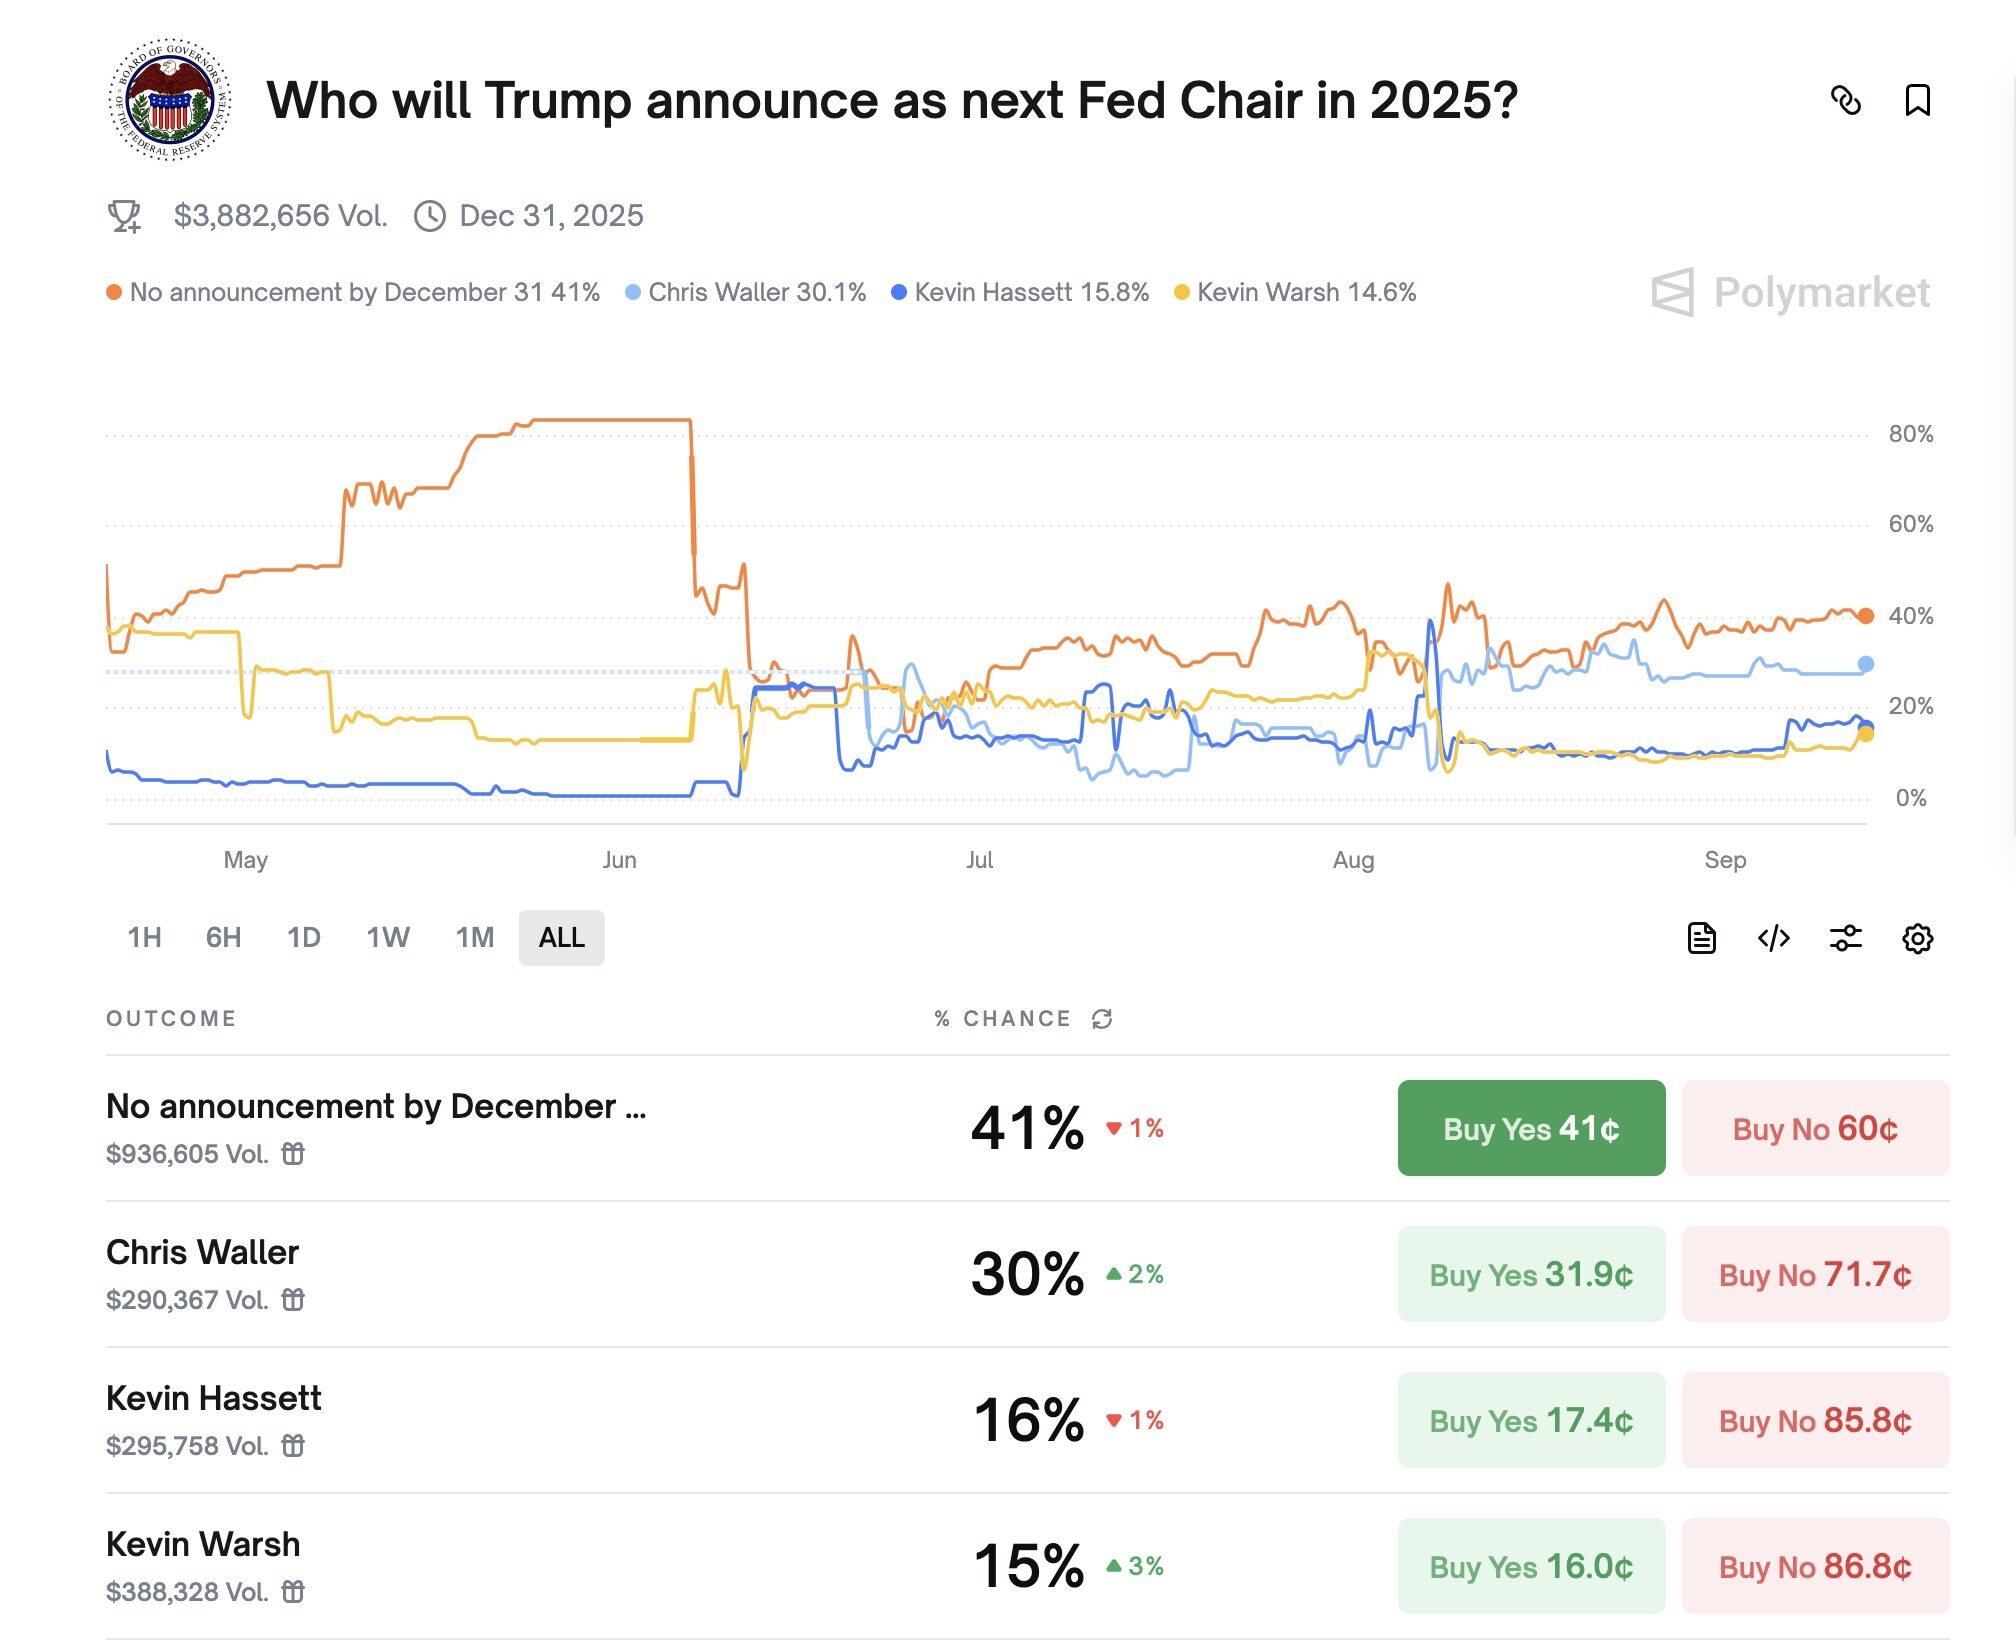Image resolution: width=2016 pixels, height=1644 pixels.
Task: Bookmark this market
Action: pyautogui.click(x=1920, y=101)
